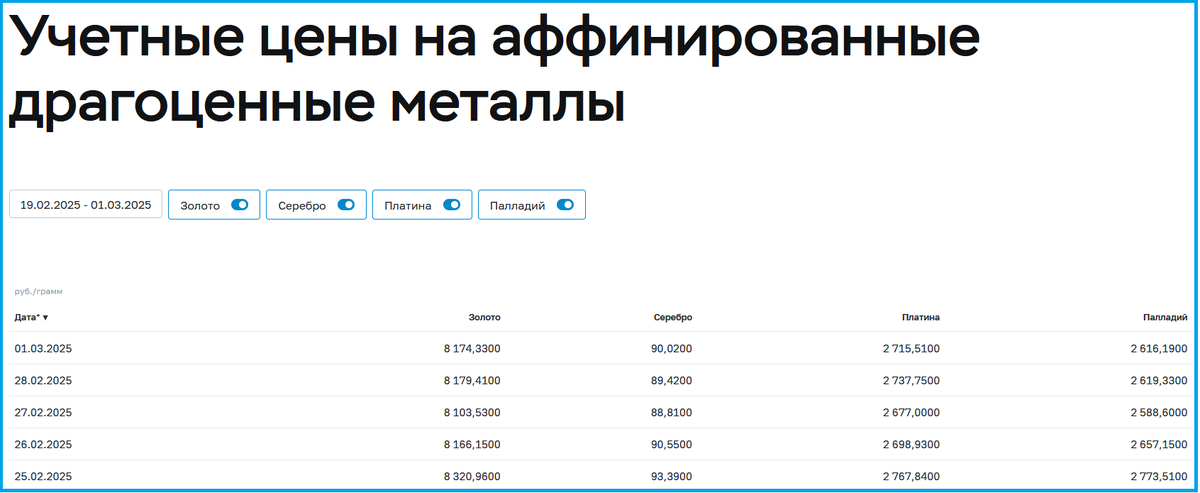Click the Золото column header
The width and height of the screenshot is (1200, 493).
tap(484, 317)
